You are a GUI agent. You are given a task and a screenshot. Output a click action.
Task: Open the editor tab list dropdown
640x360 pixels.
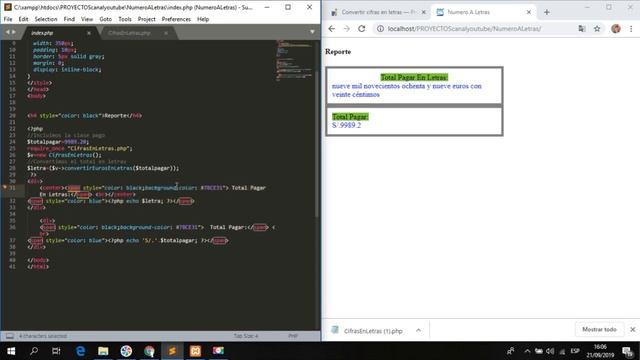(x=312, y=32)
